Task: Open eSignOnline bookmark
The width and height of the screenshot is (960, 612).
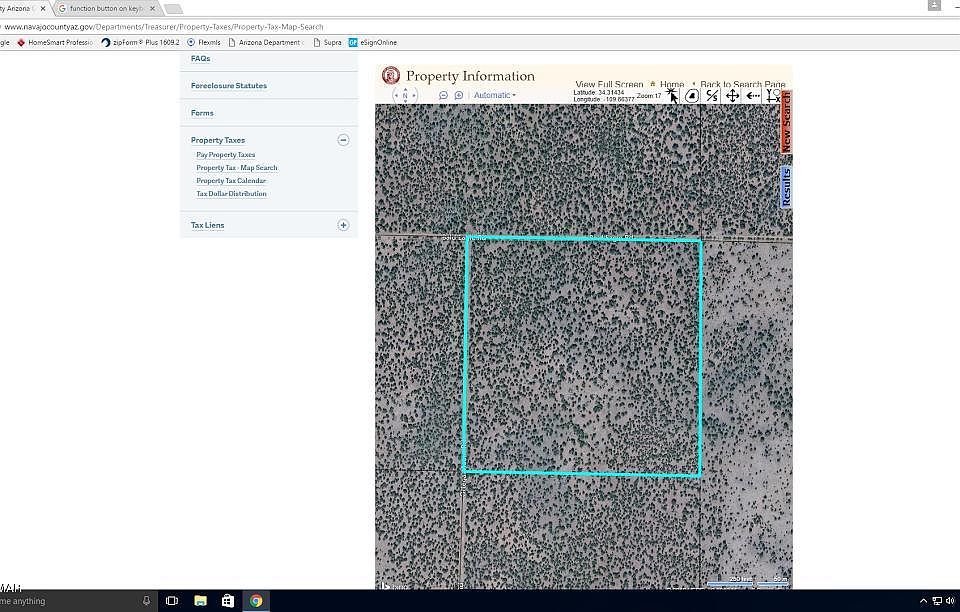Action: pos(372,42)
